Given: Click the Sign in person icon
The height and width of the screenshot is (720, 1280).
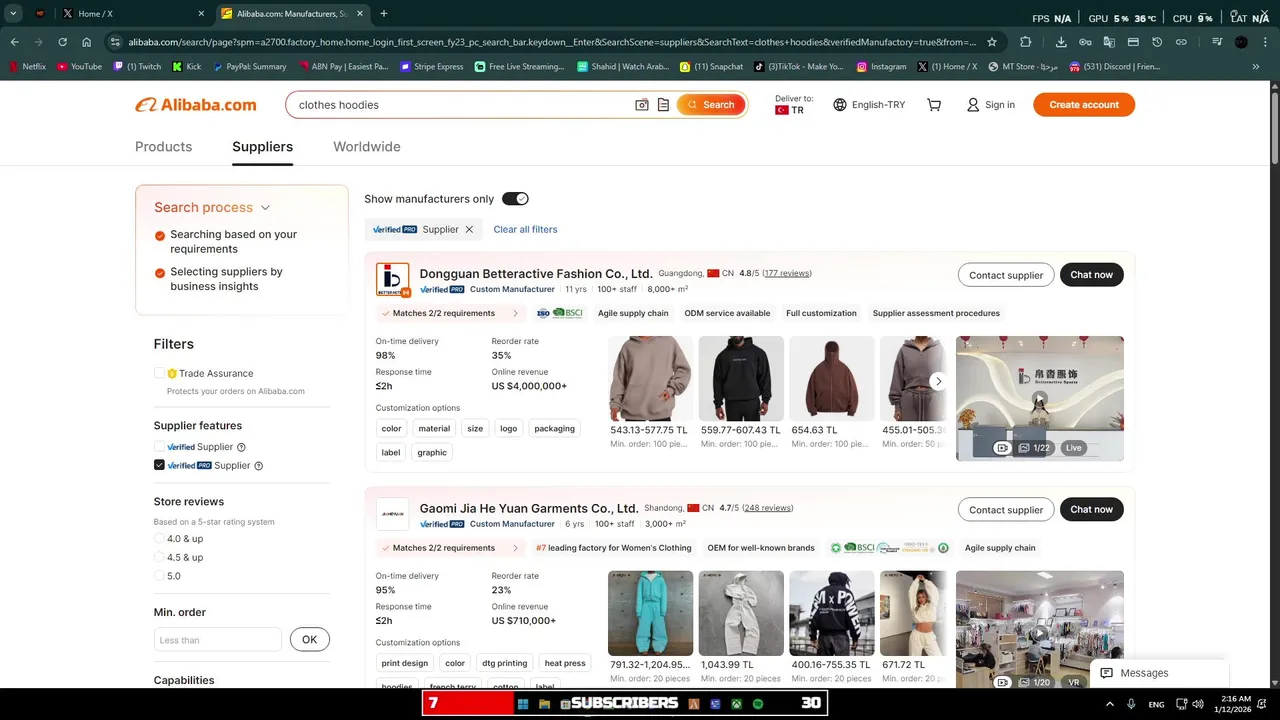Looking at the screenshot, I should coord(973,105).
